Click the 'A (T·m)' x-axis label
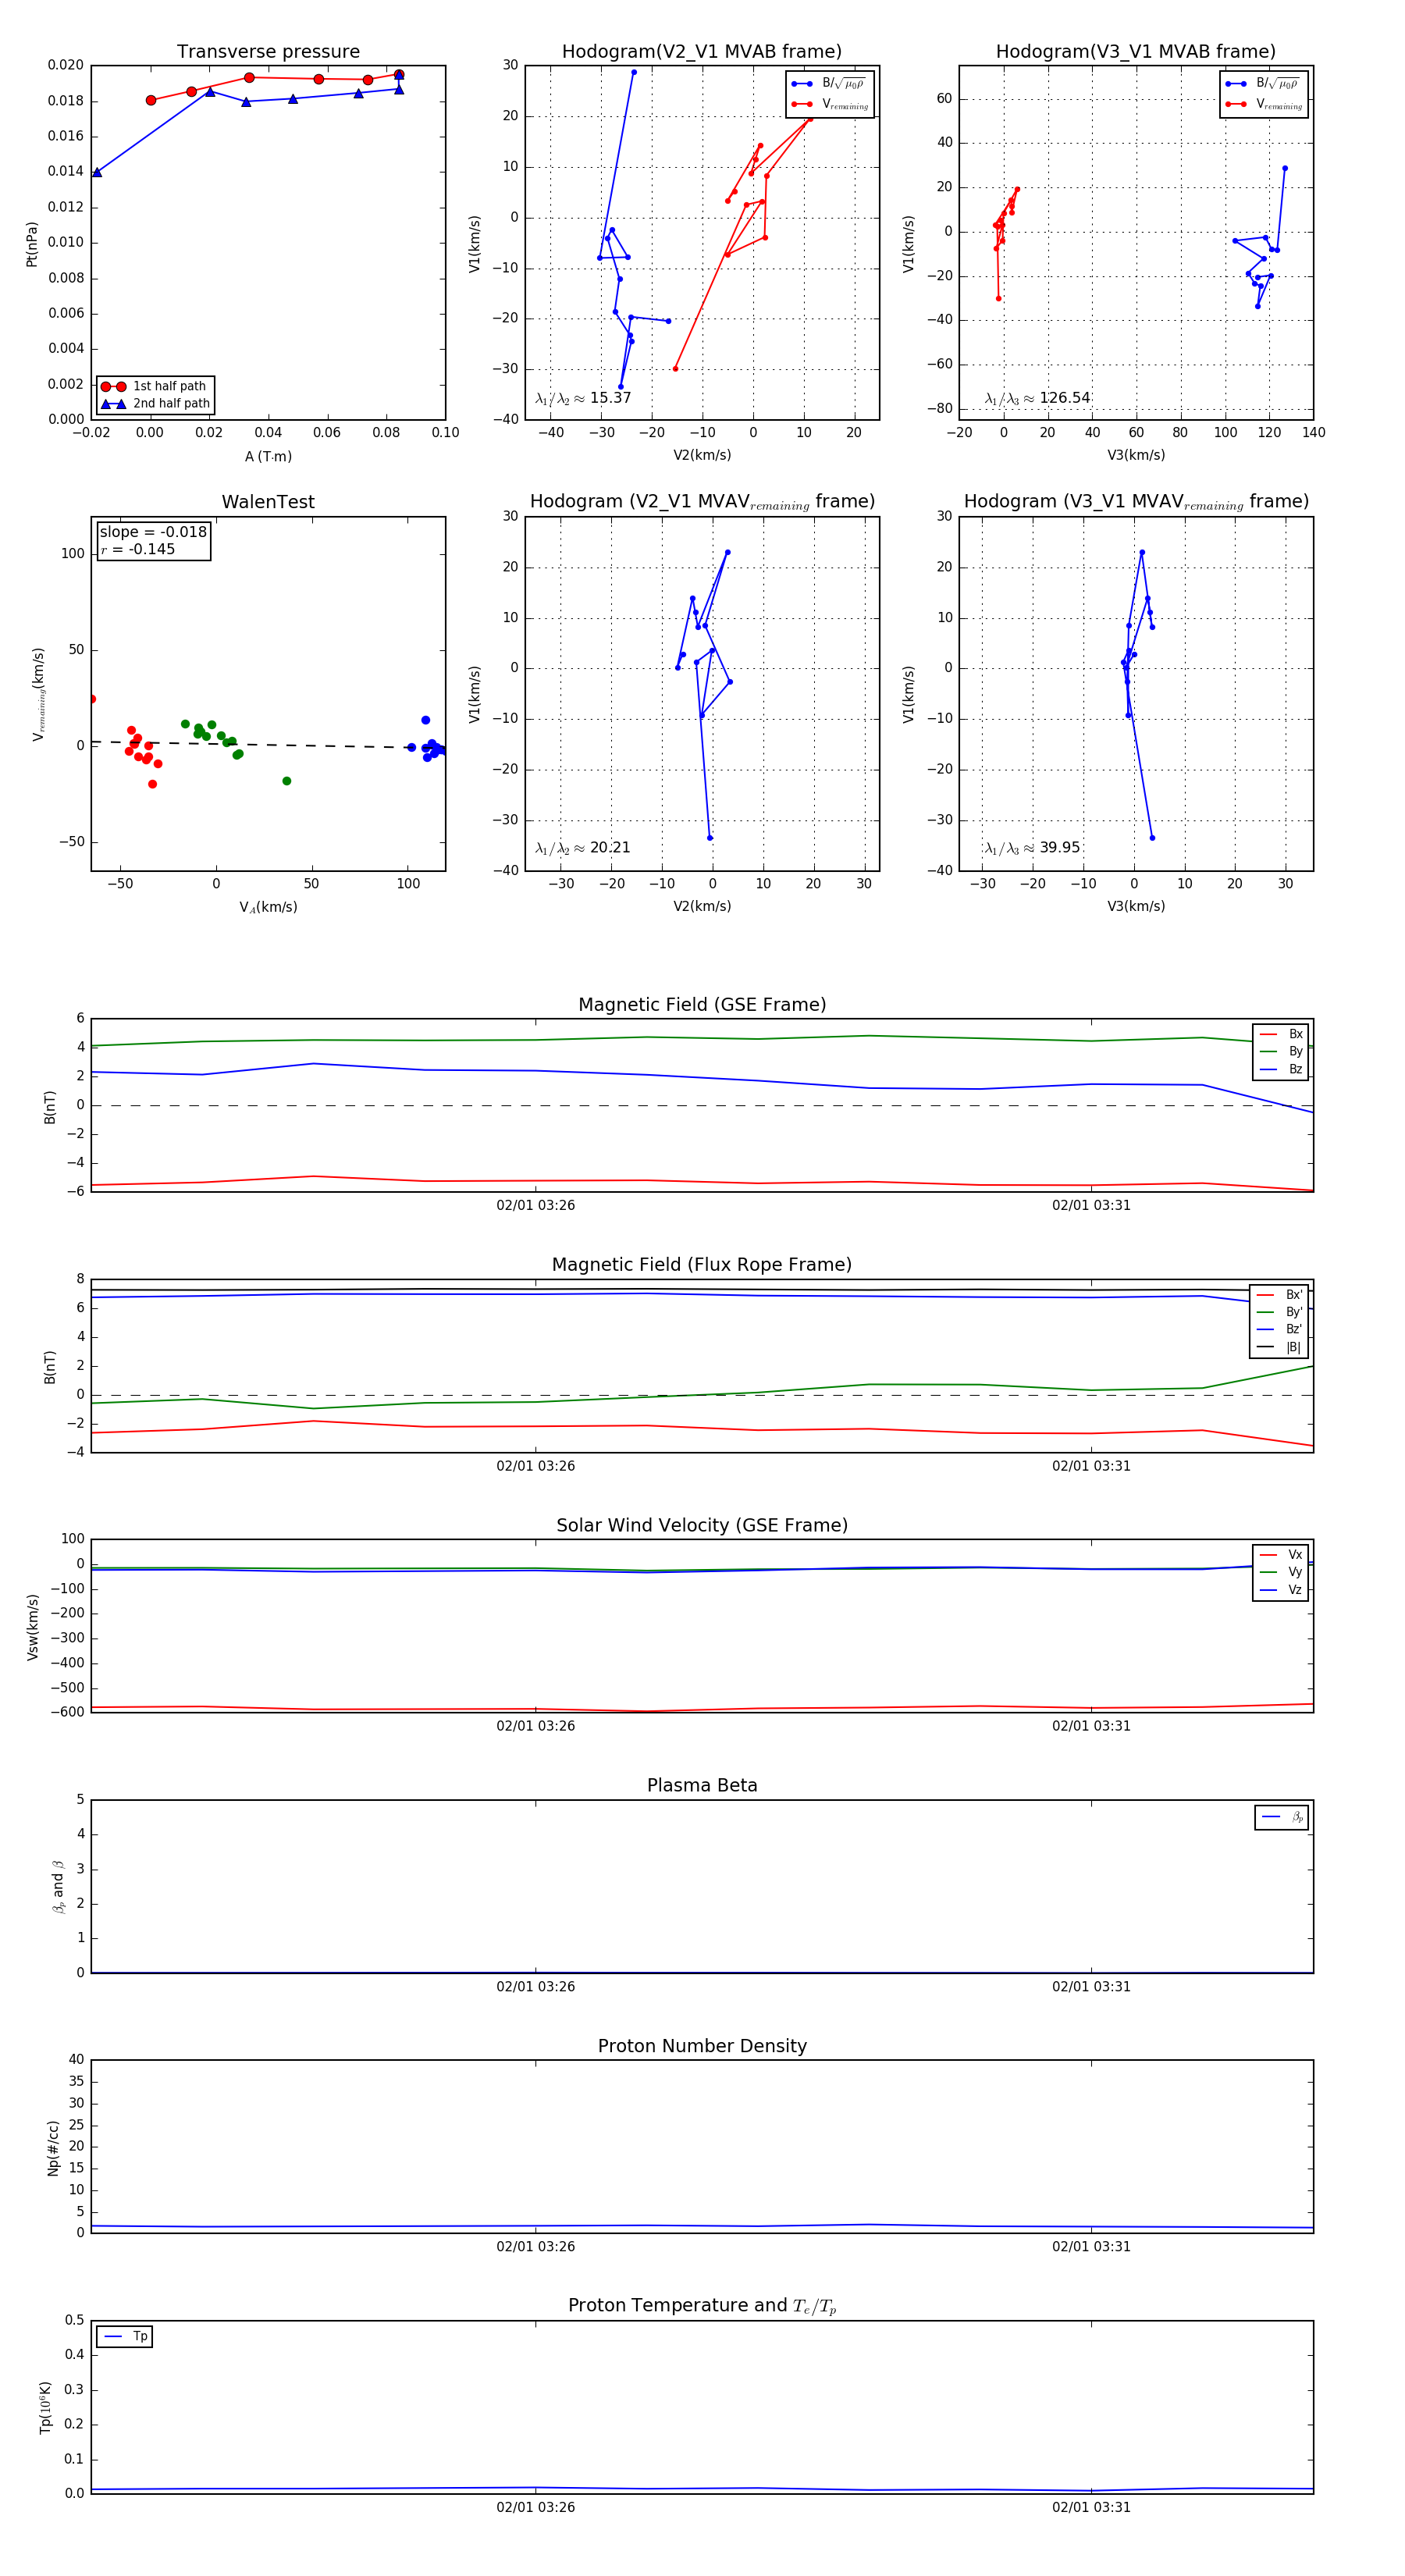This screenshot has height=2576, width=1405. [x=268, y=457]
